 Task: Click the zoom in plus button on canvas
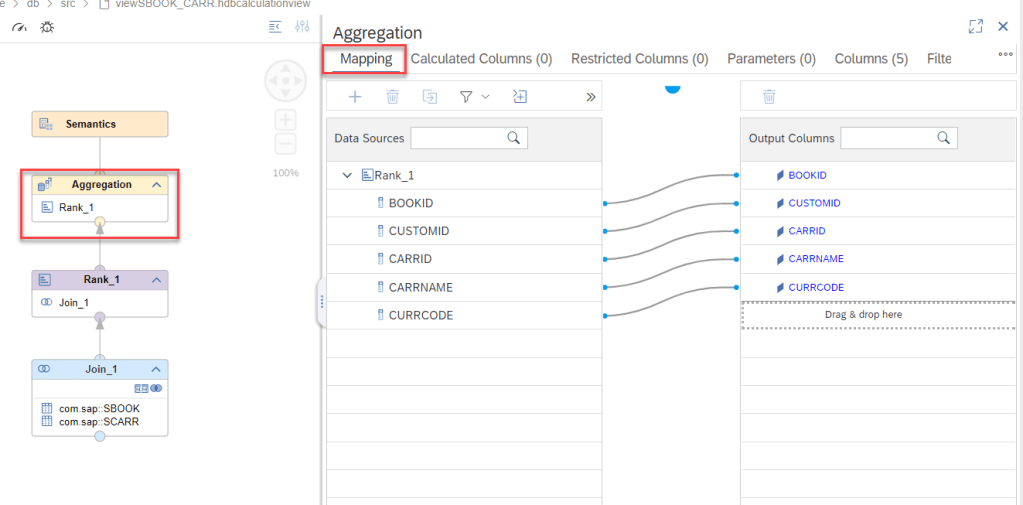click(285, 120)
